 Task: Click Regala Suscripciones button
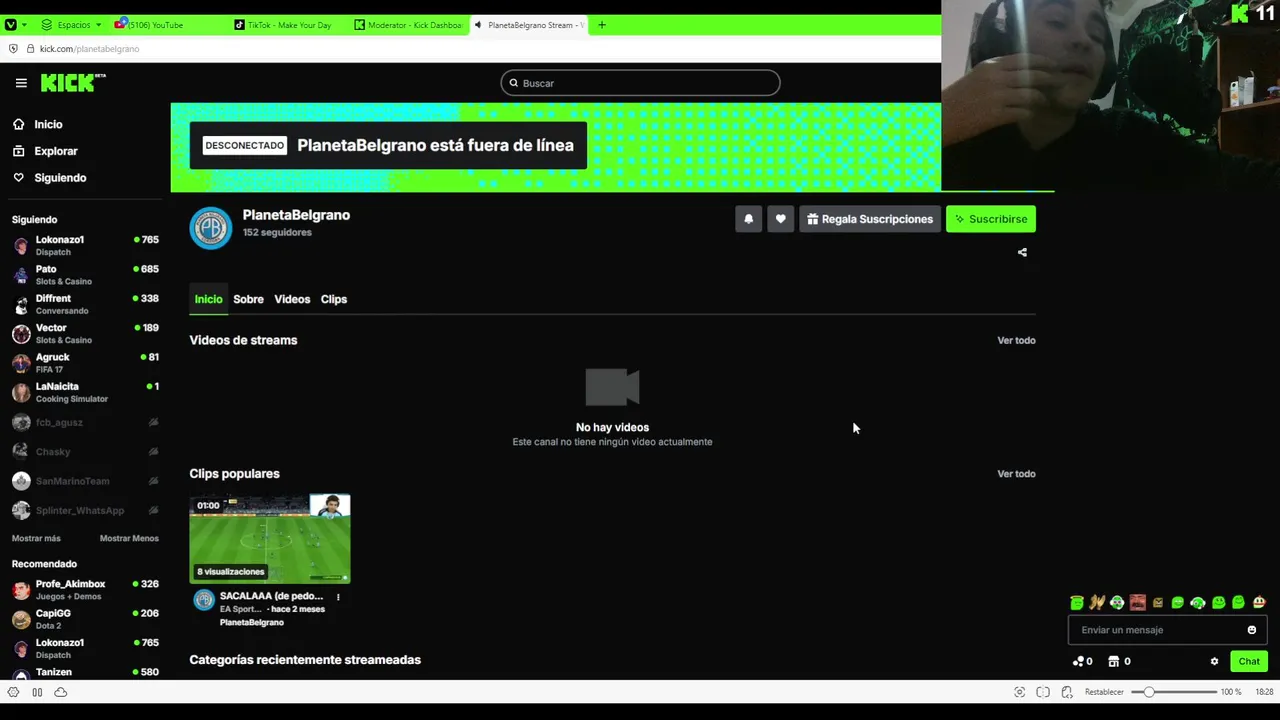tap(870, 219)
